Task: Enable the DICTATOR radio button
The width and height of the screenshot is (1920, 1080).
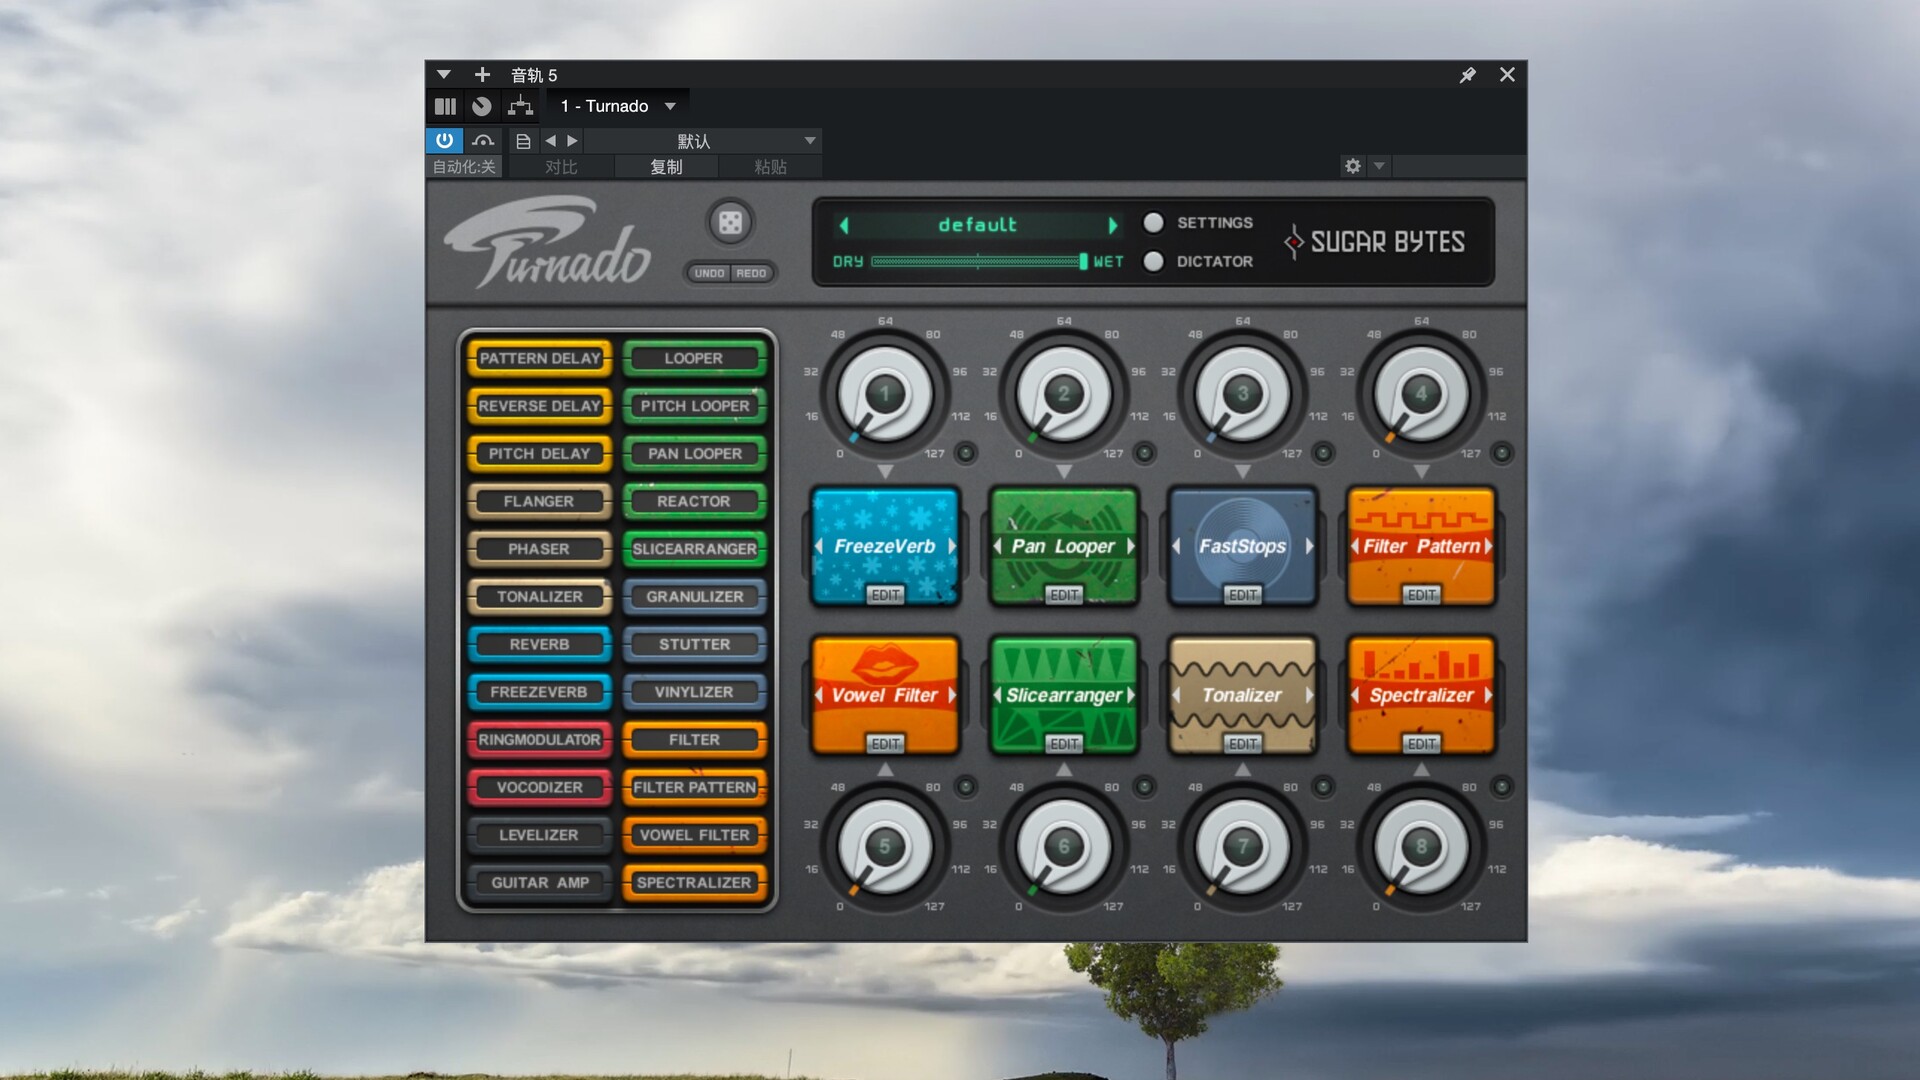Action: click(x=1153, y=261)
